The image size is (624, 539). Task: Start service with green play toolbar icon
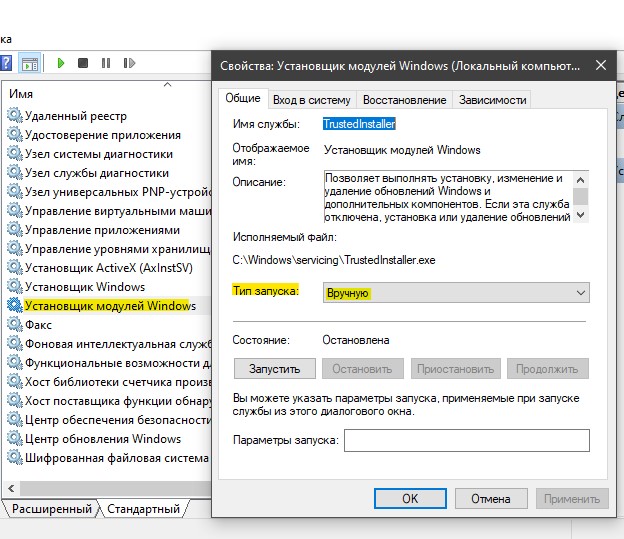click(x=60, y=63)
